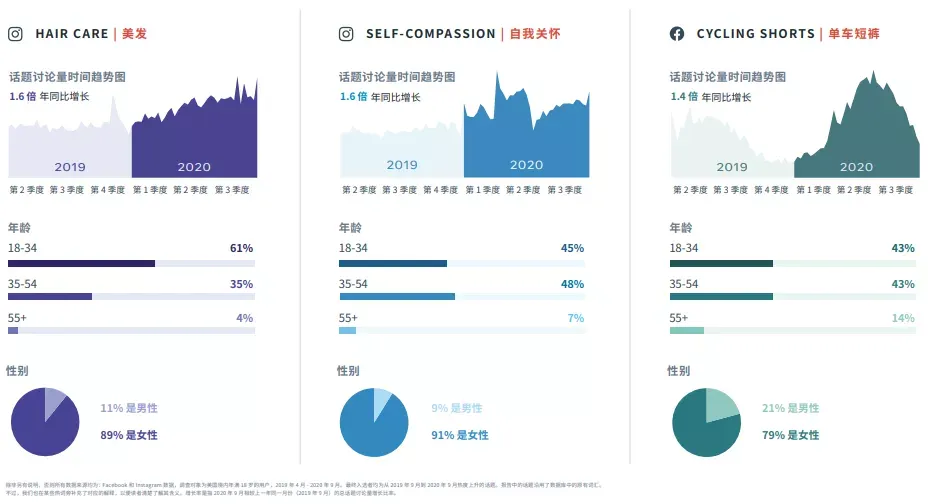928x504 pixels.
Task: Click the 89% female label in hair care
Action: pyautogui.click(x=128, y=435)
